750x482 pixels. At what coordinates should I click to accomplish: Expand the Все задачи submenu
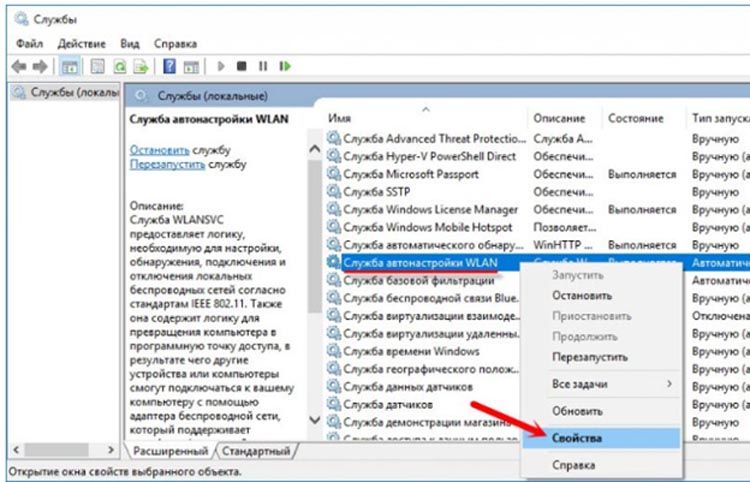[601, 384]
